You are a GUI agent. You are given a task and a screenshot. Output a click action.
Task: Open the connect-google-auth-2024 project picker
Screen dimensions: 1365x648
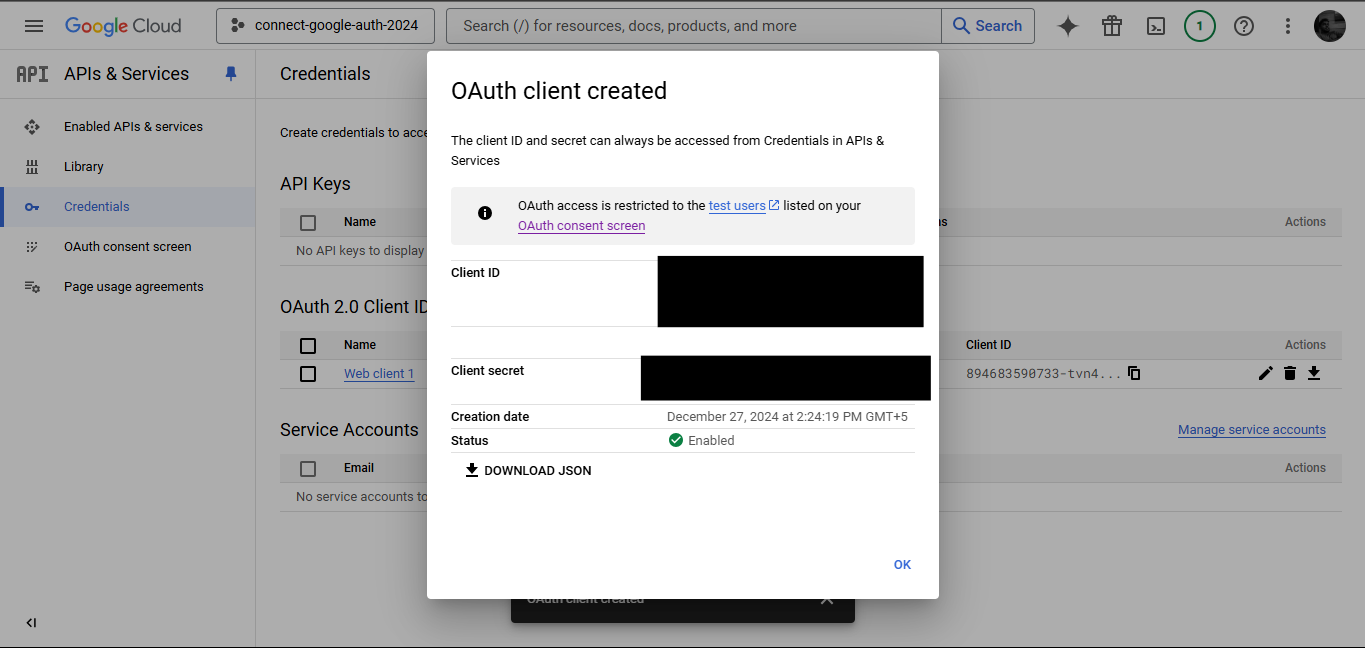click(x=324, y=26)
